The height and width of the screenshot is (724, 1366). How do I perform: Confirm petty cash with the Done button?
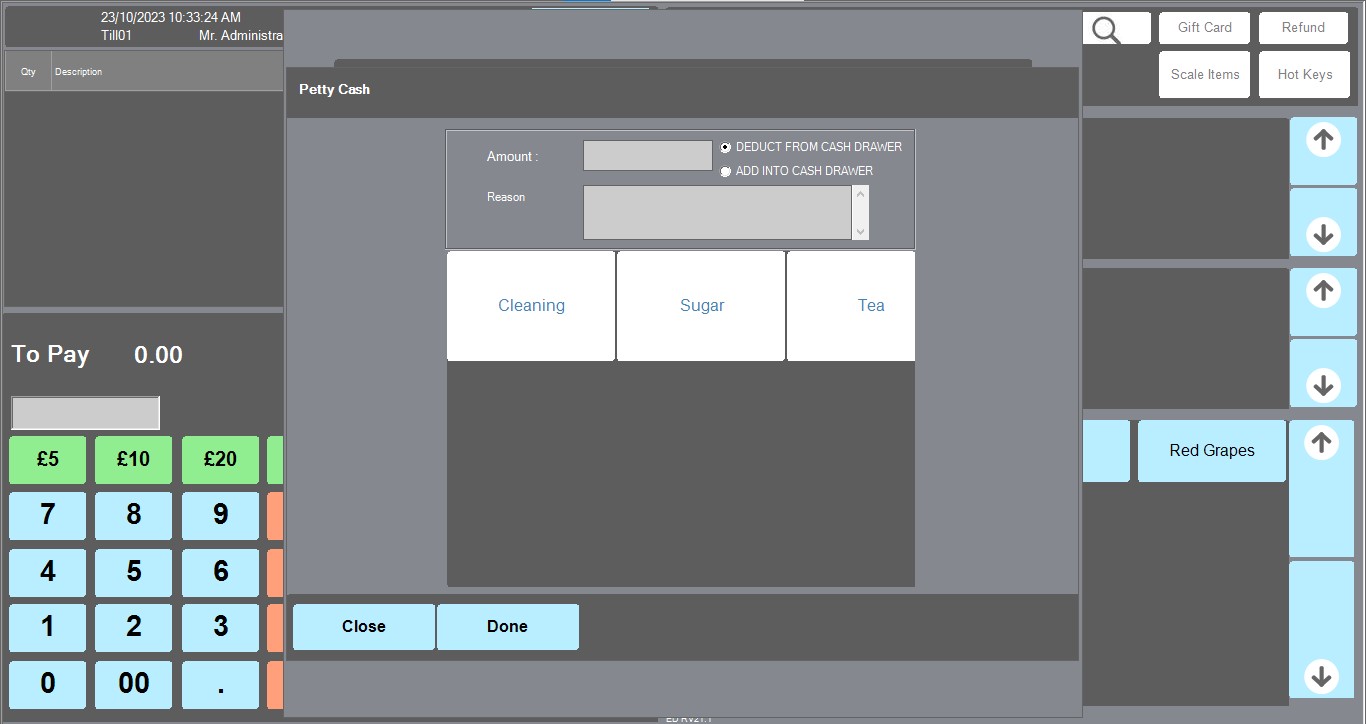tap(507, 627)
